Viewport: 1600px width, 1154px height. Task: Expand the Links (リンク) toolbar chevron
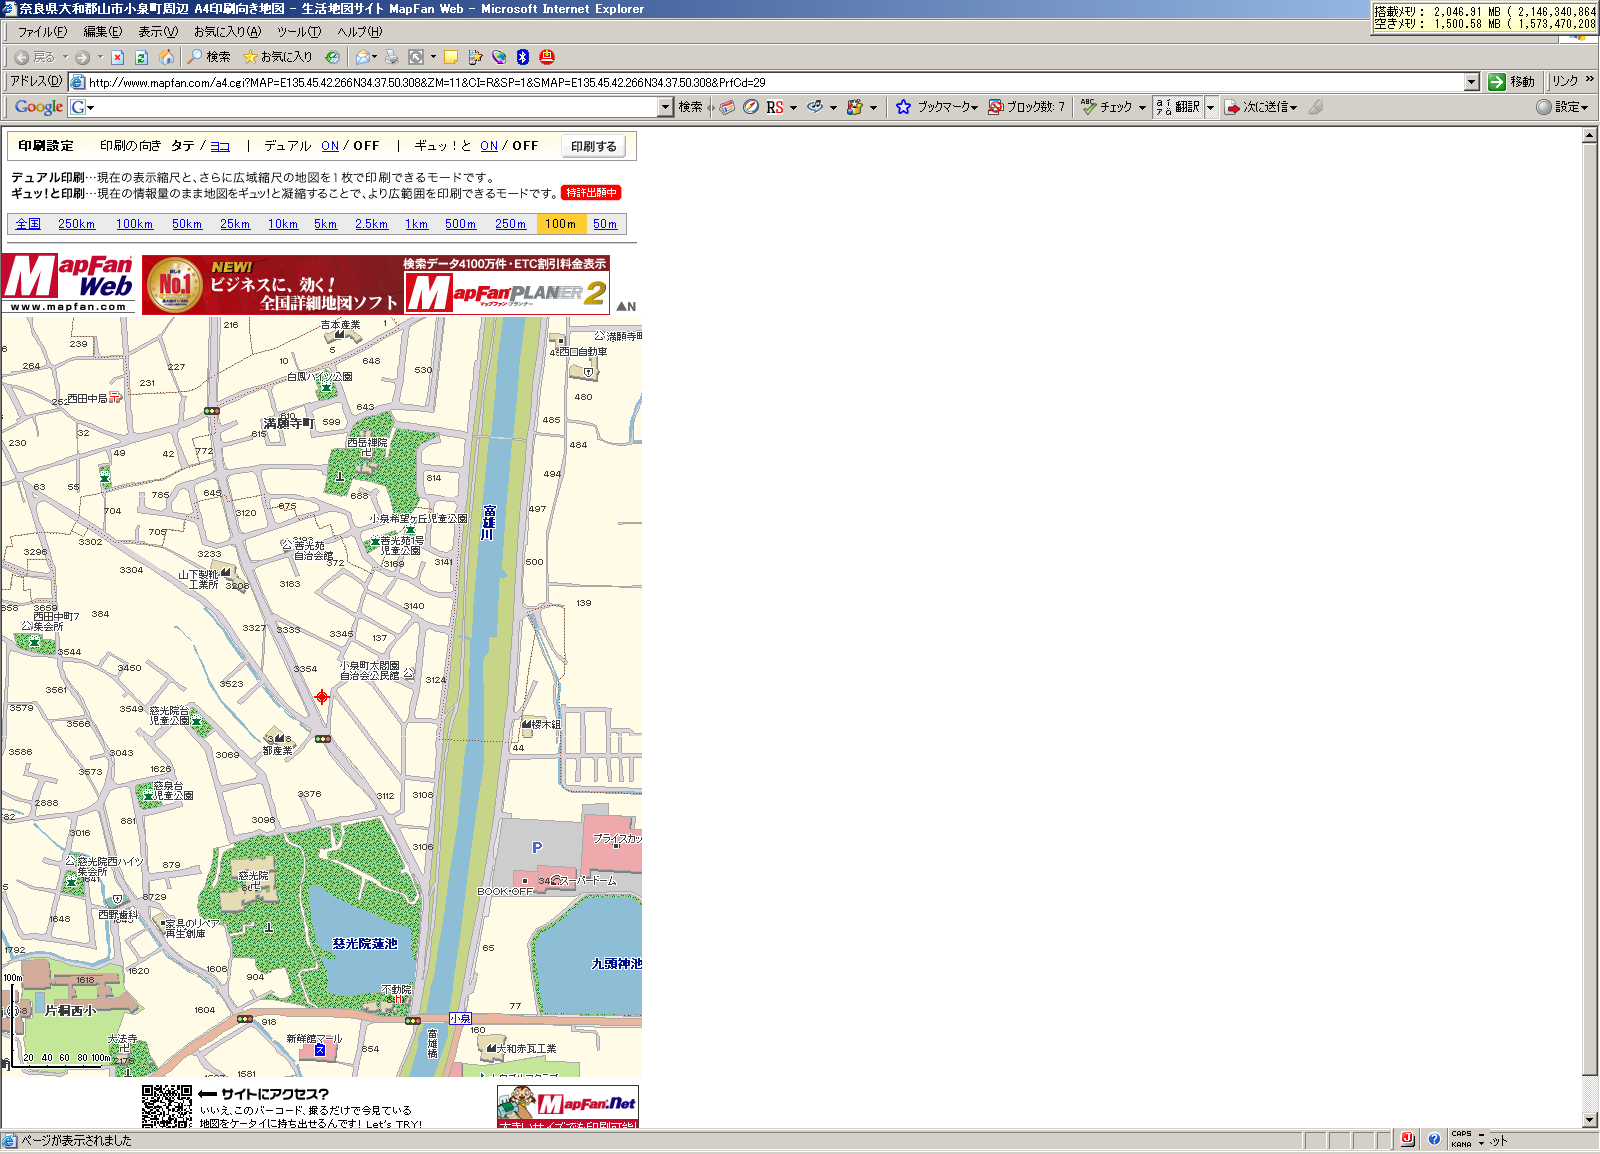(x=1590, y=79)
